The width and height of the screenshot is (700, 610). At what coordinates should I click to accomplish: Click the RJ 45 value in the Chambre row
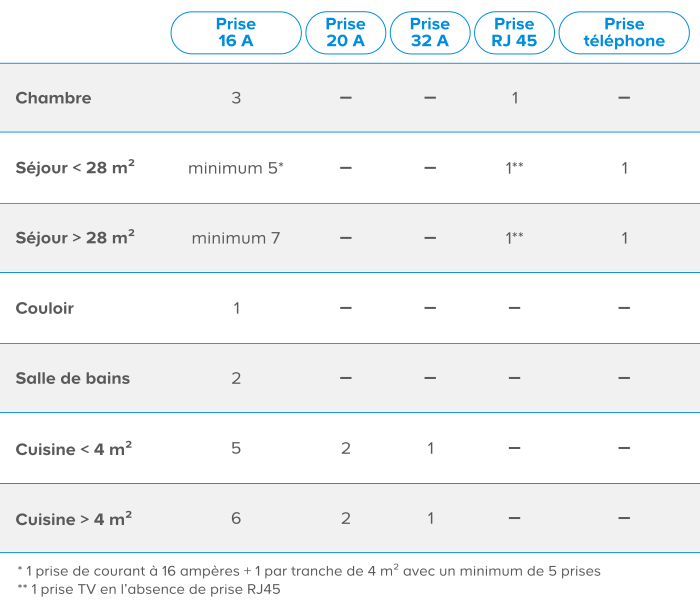point(514,98)
